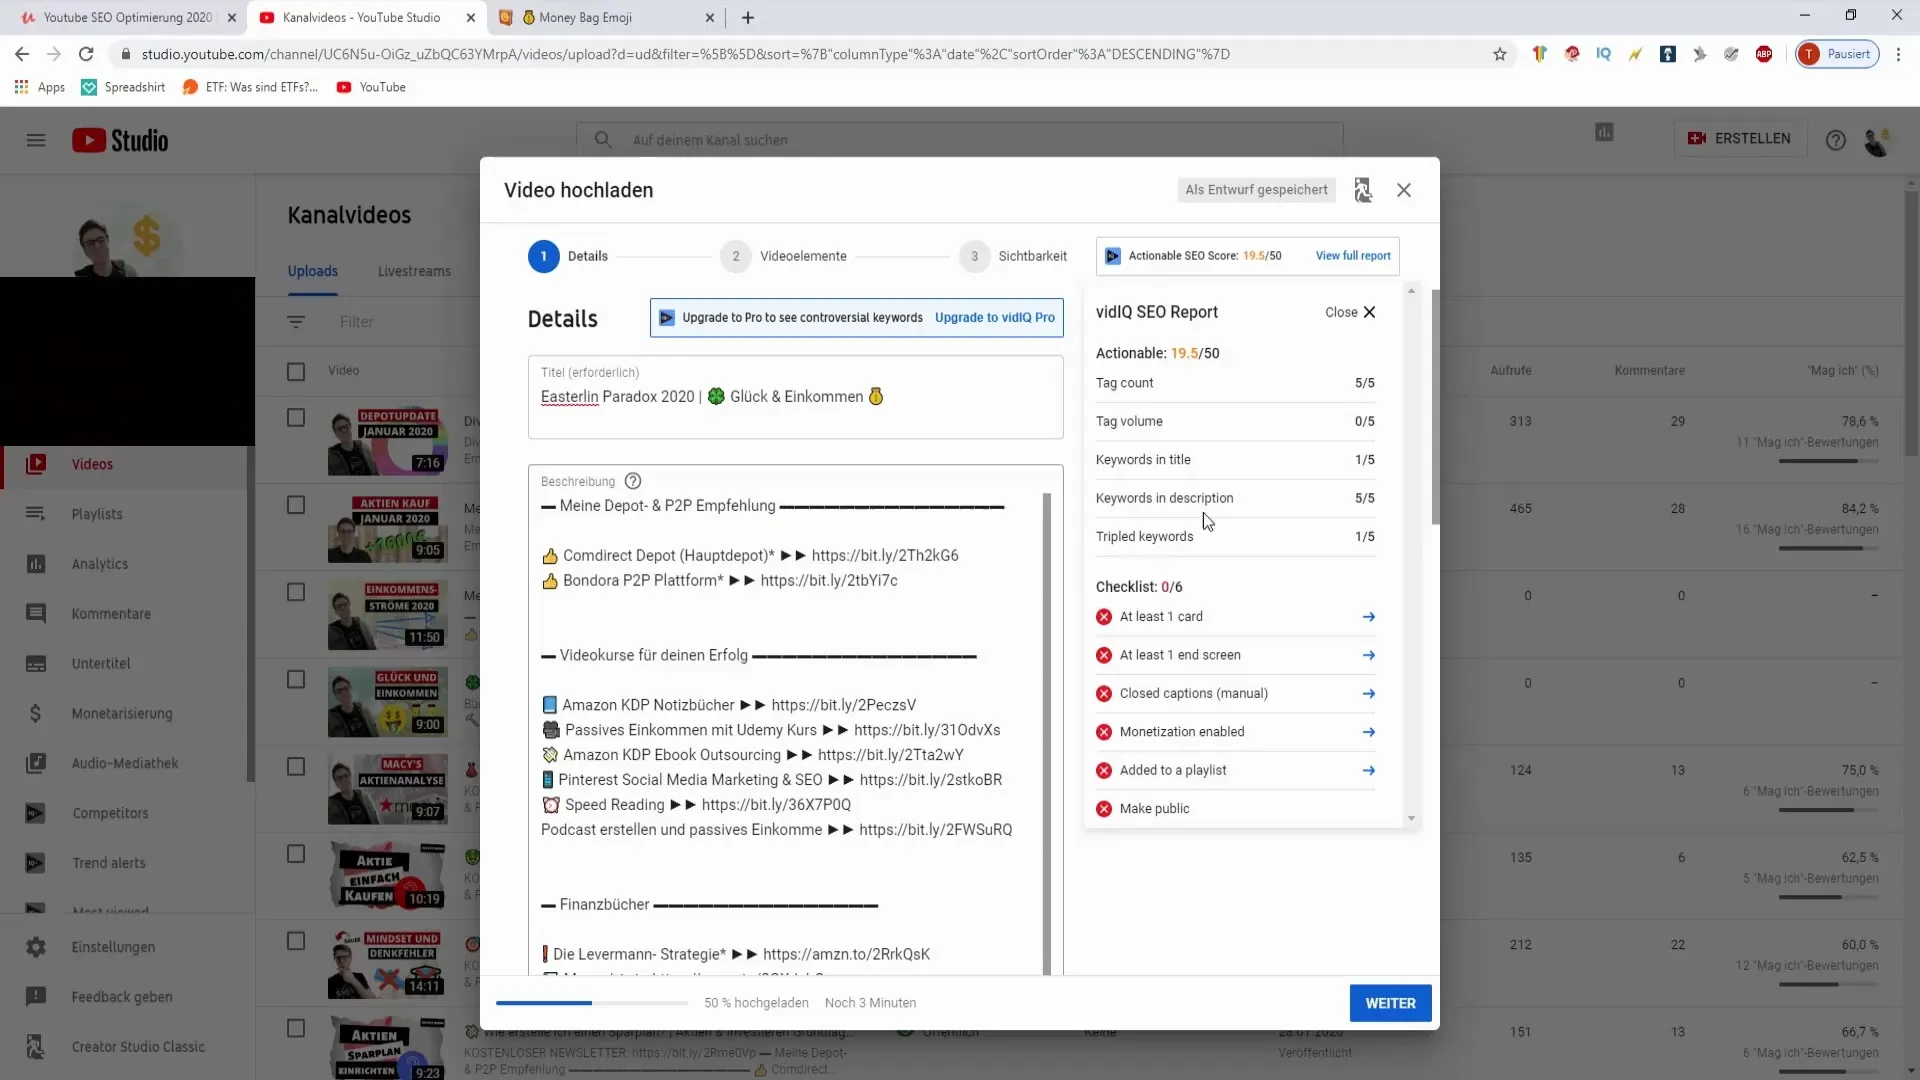
Task: Select the Aktien Kauf Januar 2020 video checkbox
Action: pos(296,505)
